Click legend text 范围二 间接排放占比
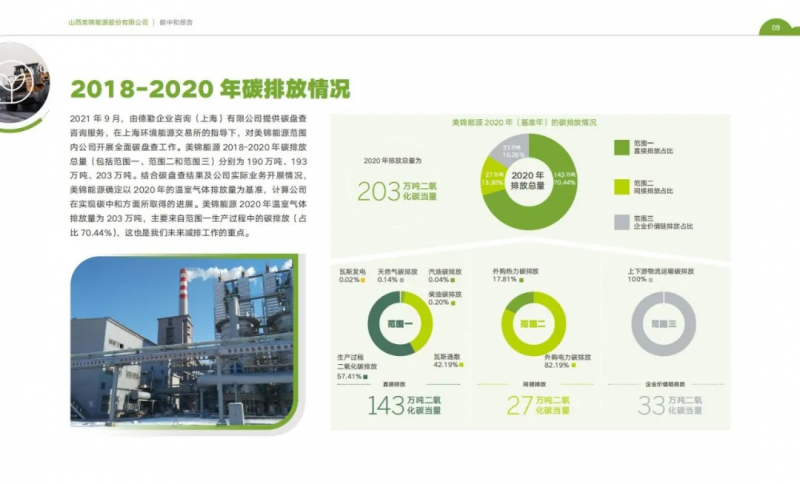This screenshot has width=800, height=484. 653,187
